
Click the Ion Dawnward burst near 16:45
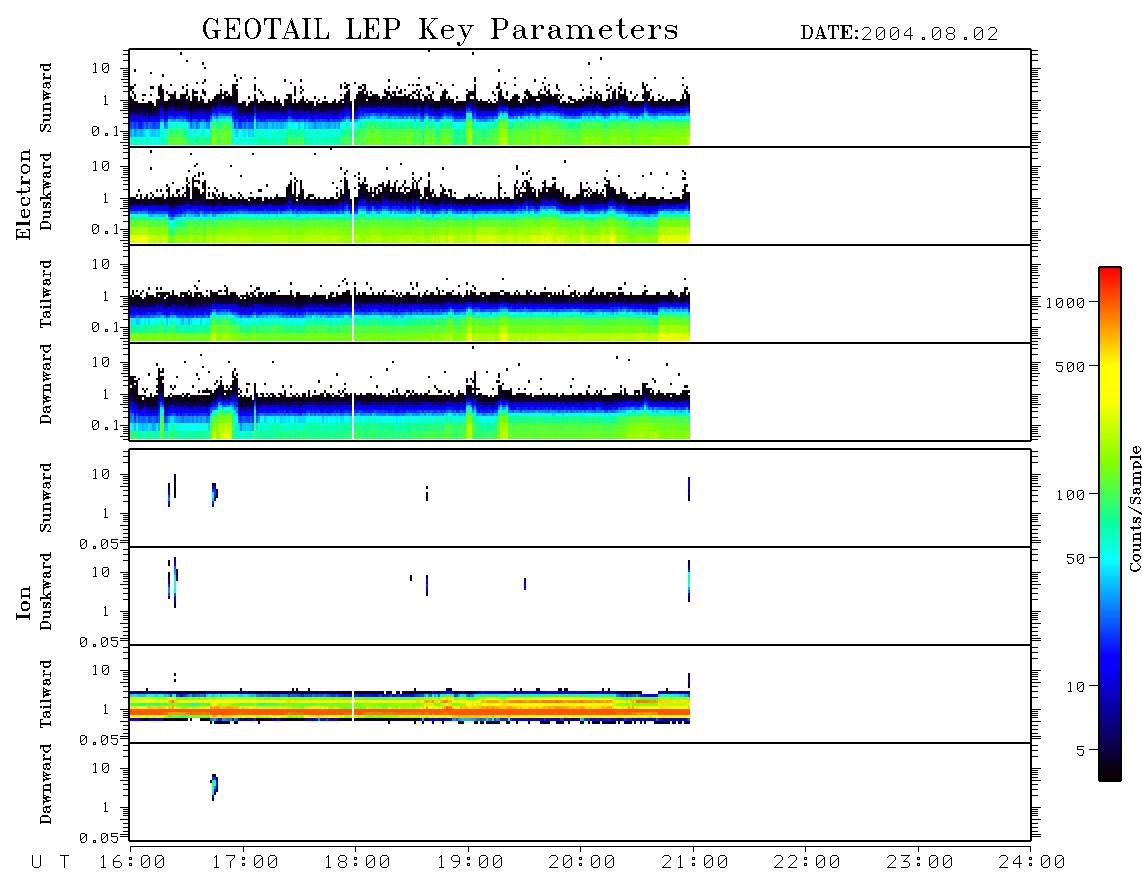(214, 787)
